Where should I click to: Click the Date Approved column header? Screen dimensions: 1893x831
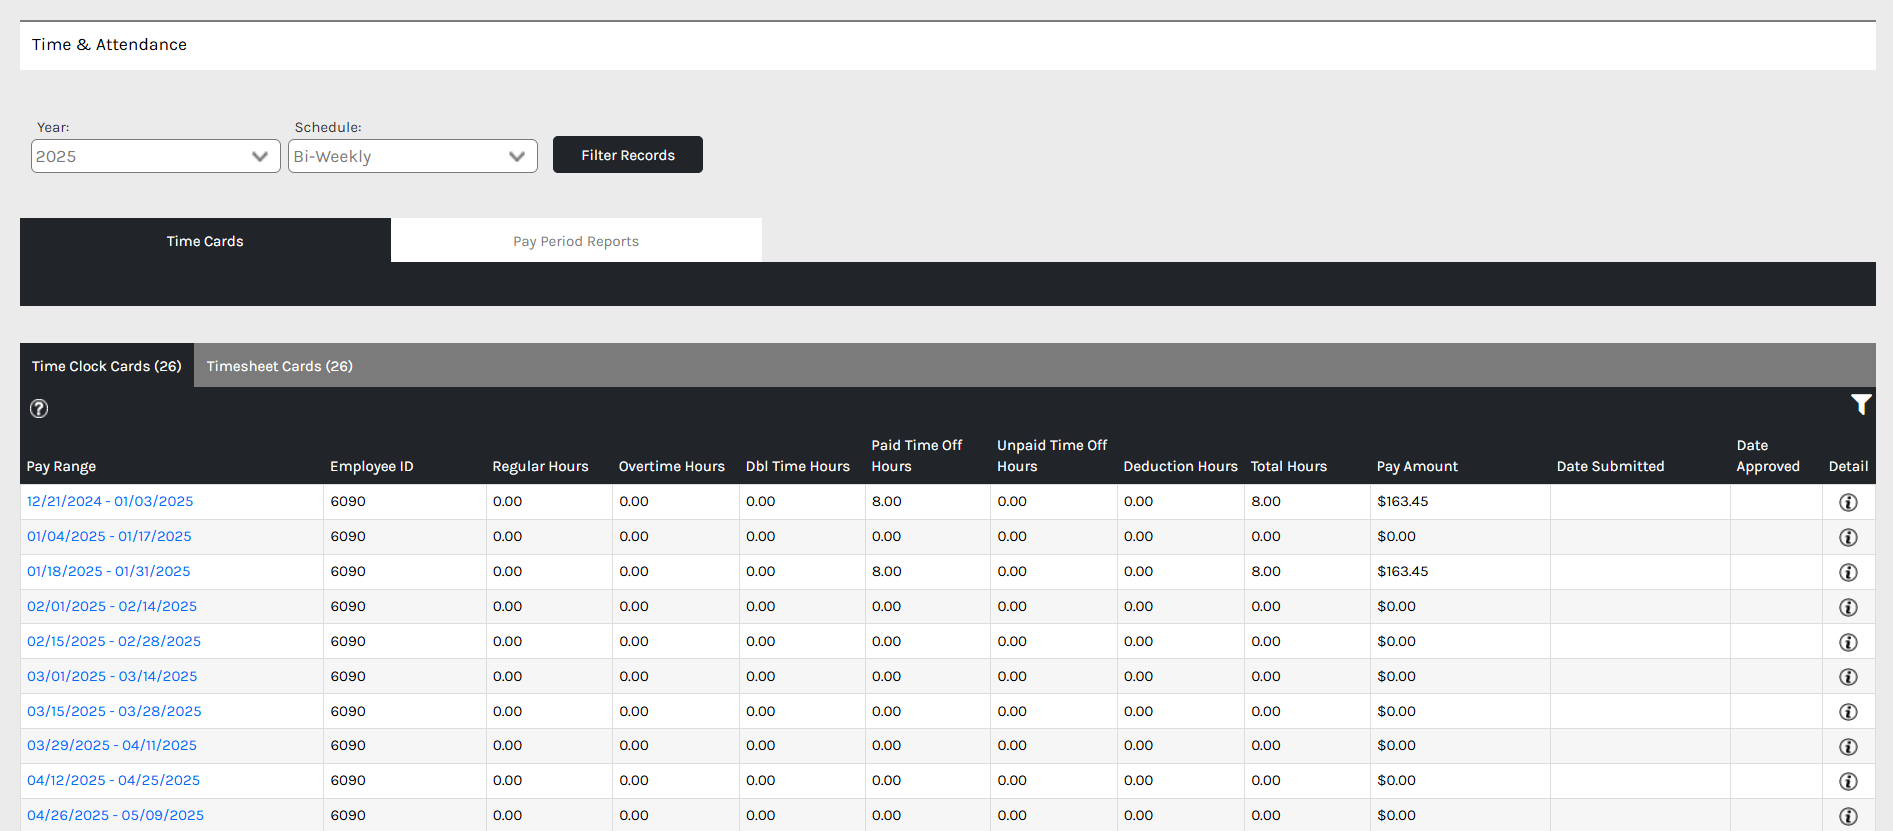pyautogui.click(x=1768, y=456)
